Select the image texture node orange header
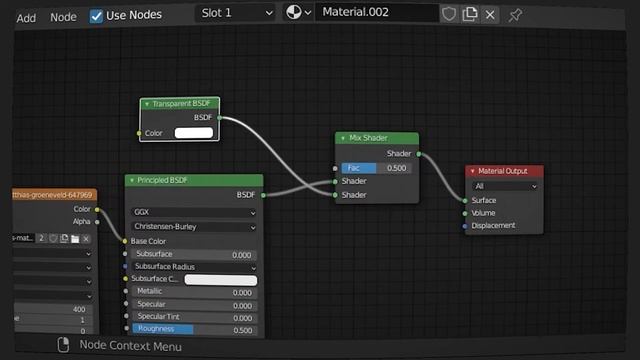Image resolution: width=640 pixels, height=360 pixels. coord(54,195)
